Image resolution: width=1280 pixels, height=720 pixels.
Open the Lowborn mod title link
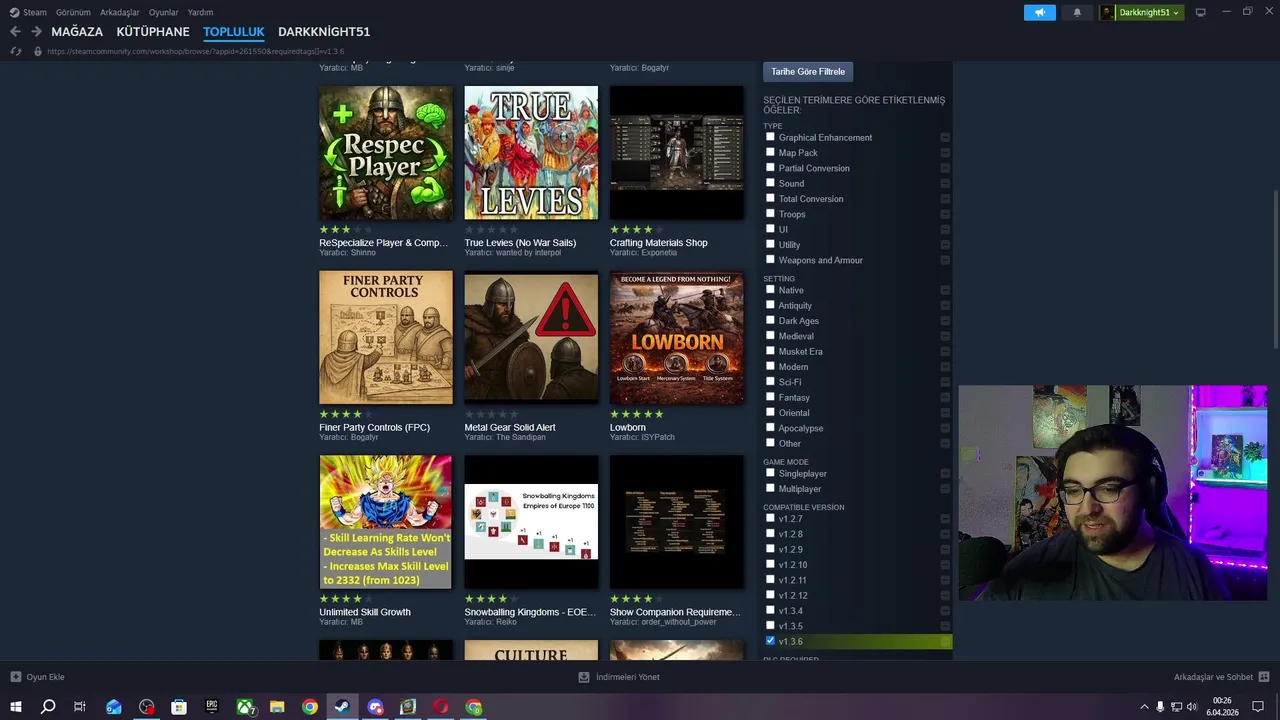[x=628, y=427]
